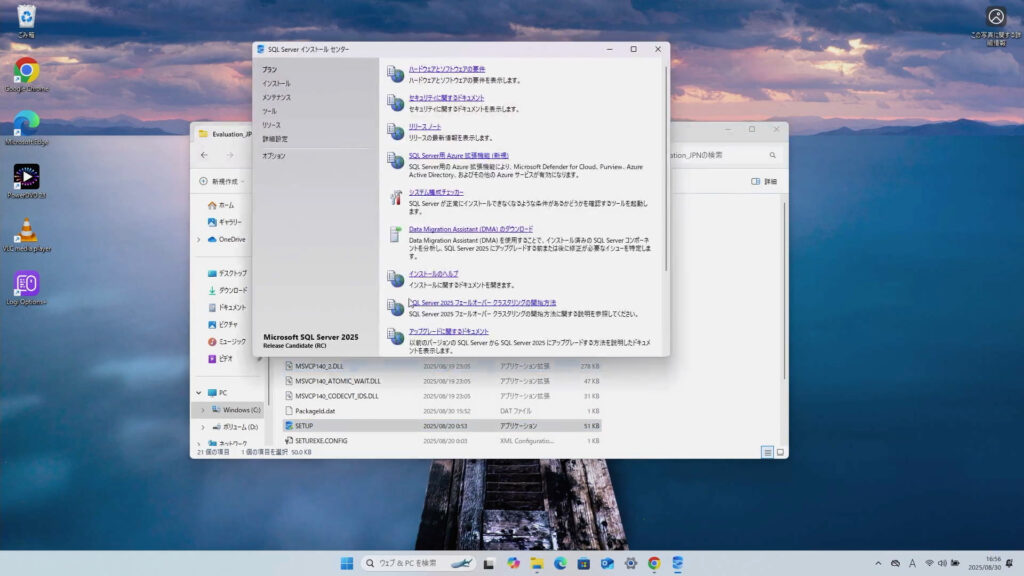Open the セキュリティに関するドキュメント link
Image resolution: width=1024 pixels, height=576 pixels.
[x=447, y=97]
